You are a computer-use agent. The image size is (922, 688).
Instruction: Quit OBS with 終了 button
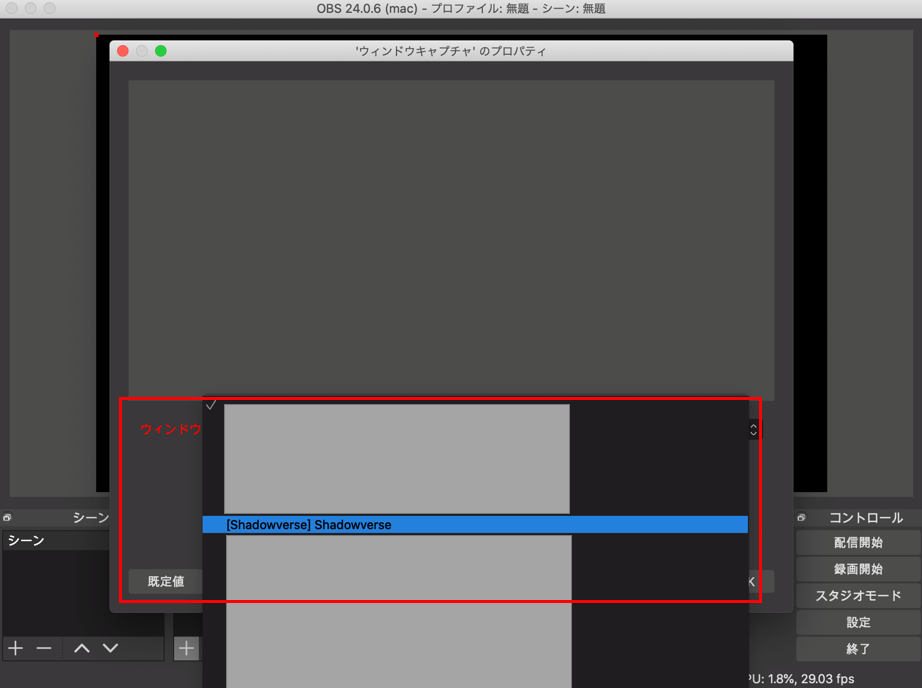tap(858, 649)
